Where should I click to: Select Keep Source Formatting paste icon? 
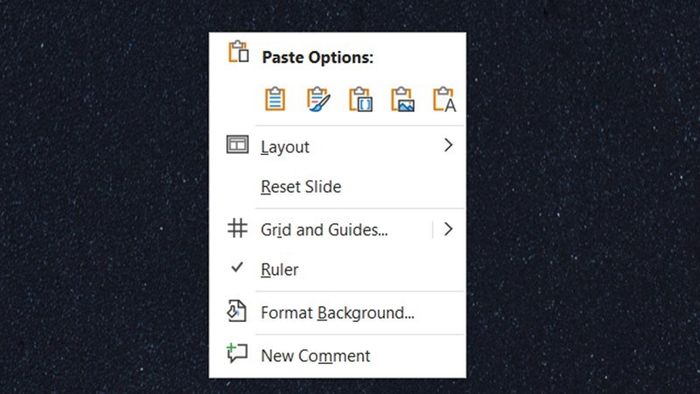pos(318,99)
